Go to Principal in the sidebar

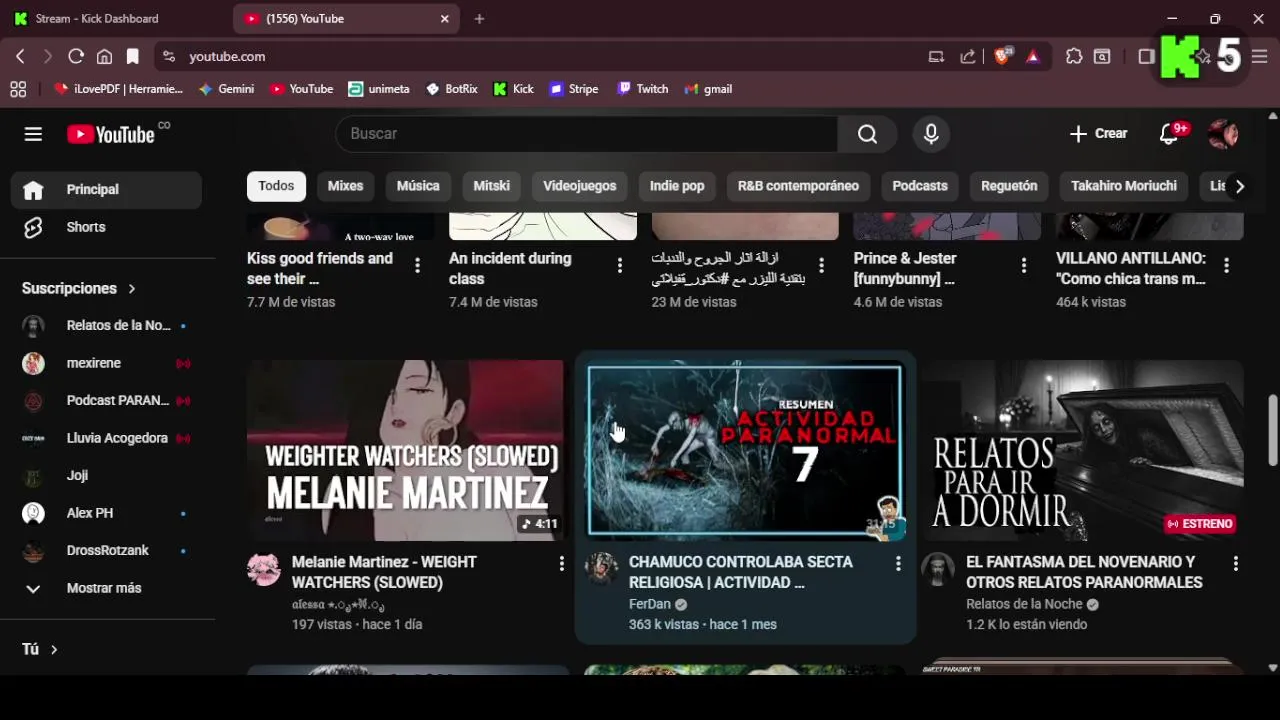click(x=107, y=190)
